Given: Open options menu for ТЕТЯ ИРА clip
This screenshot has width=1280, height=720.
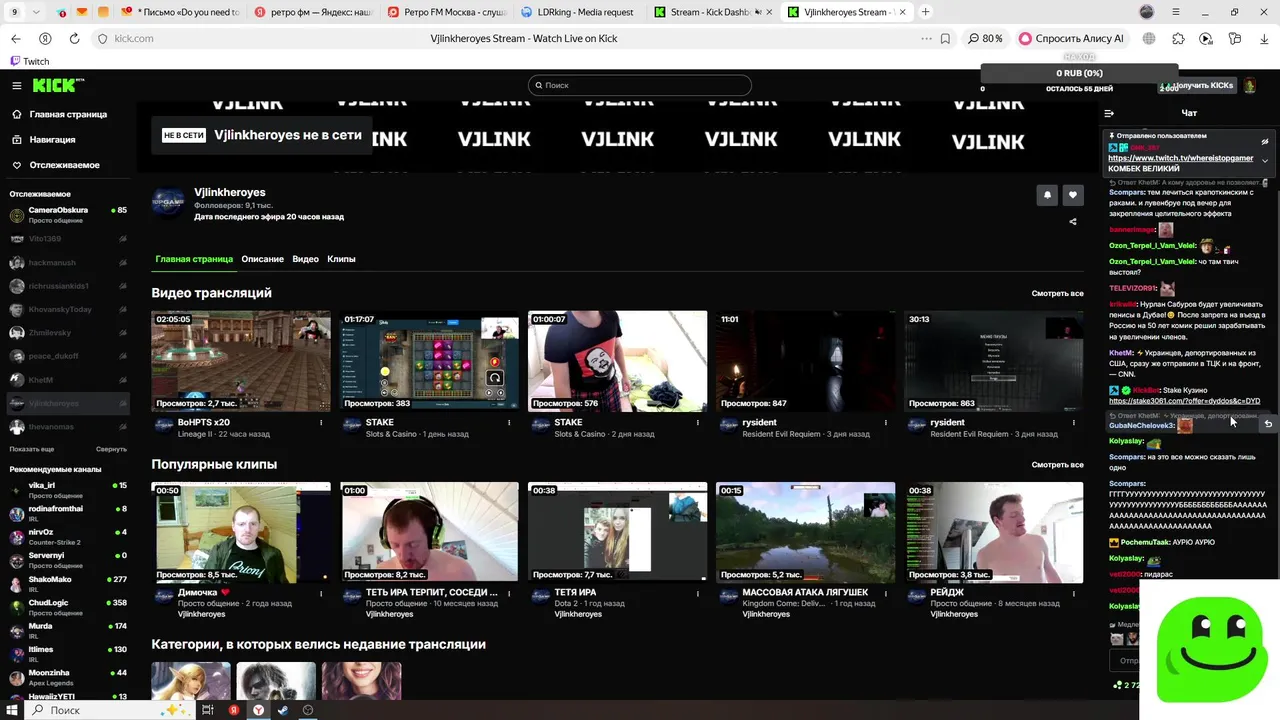Looking at the screenshot, I should (x=697, y=592).
